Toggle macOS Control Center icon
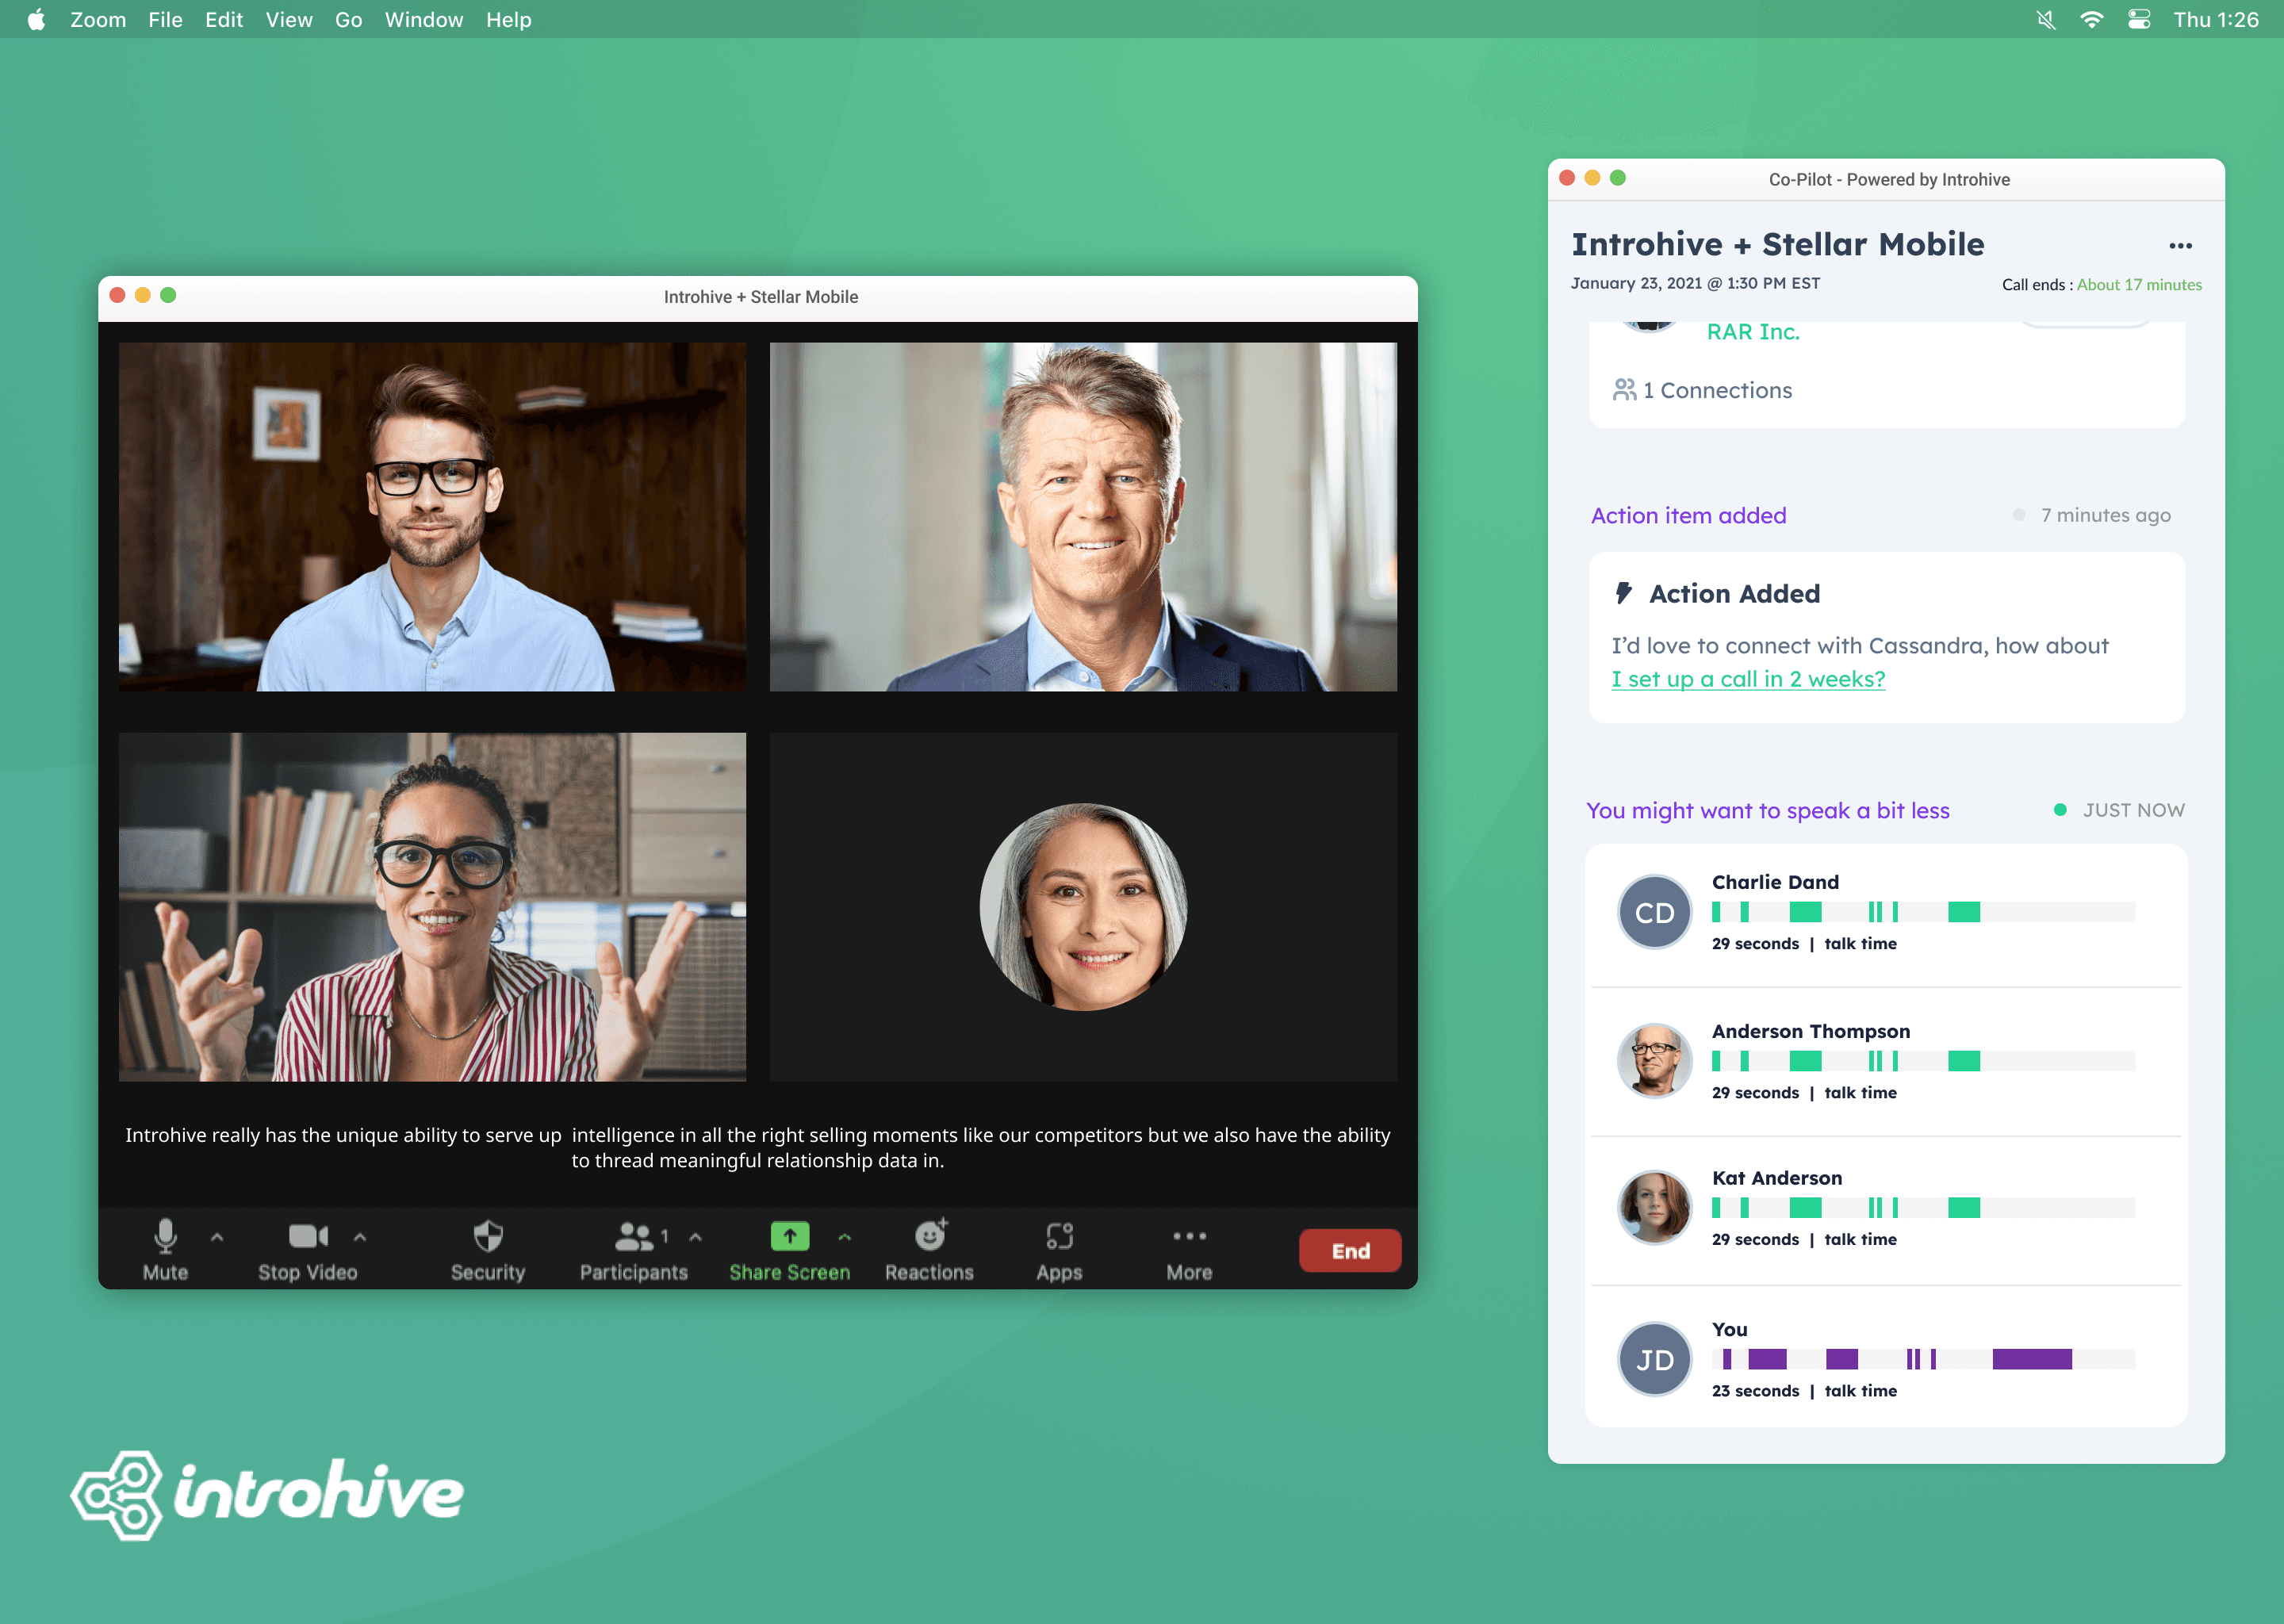 click(x=2139, y=20)
